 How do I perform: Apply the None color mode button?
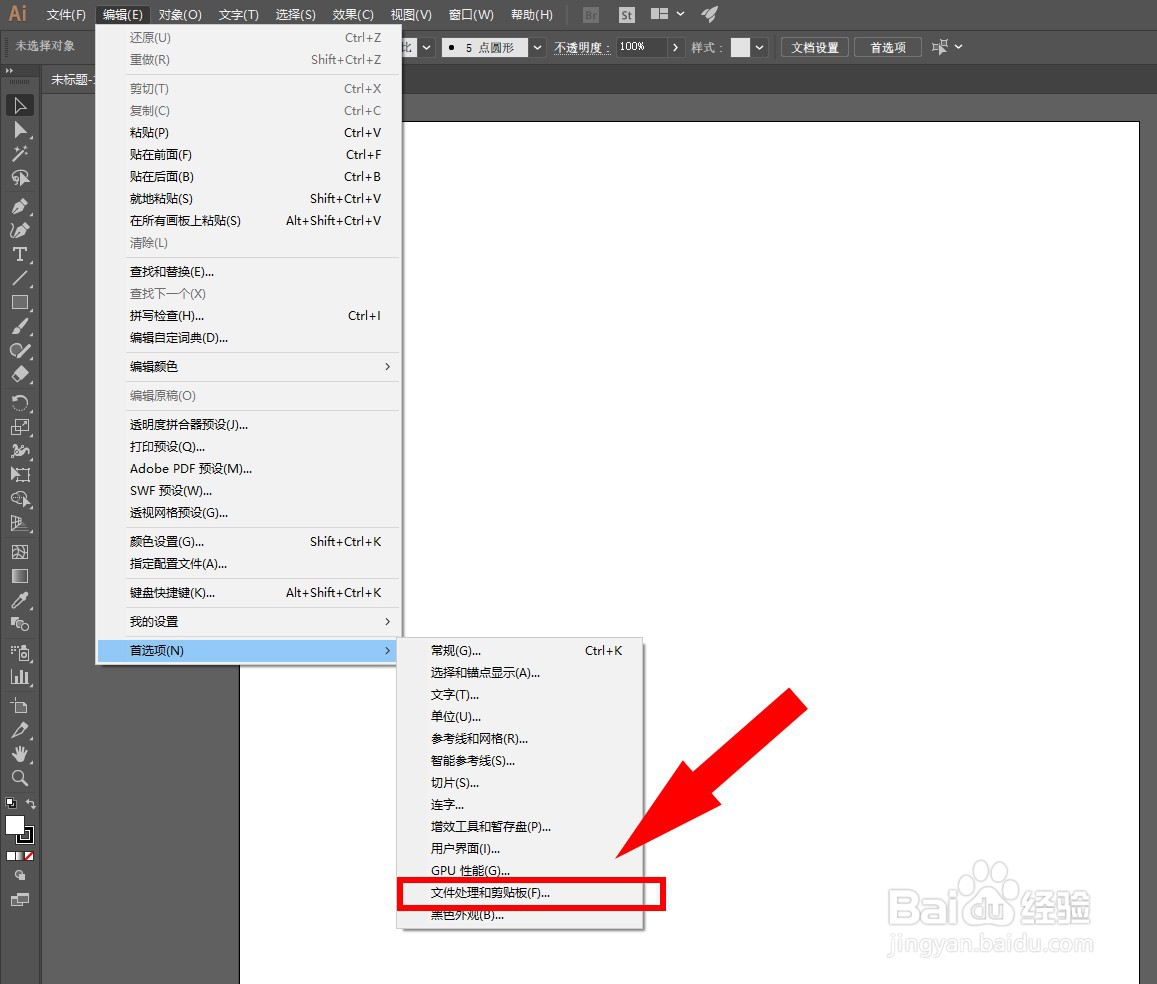(x=30, y=856)
